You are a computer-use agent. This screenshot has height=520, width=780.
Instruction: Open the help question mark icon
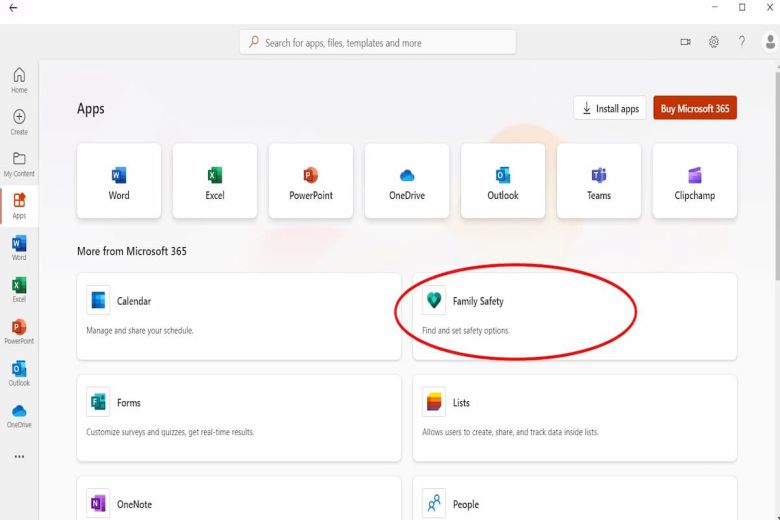click(x=742, y=42)
